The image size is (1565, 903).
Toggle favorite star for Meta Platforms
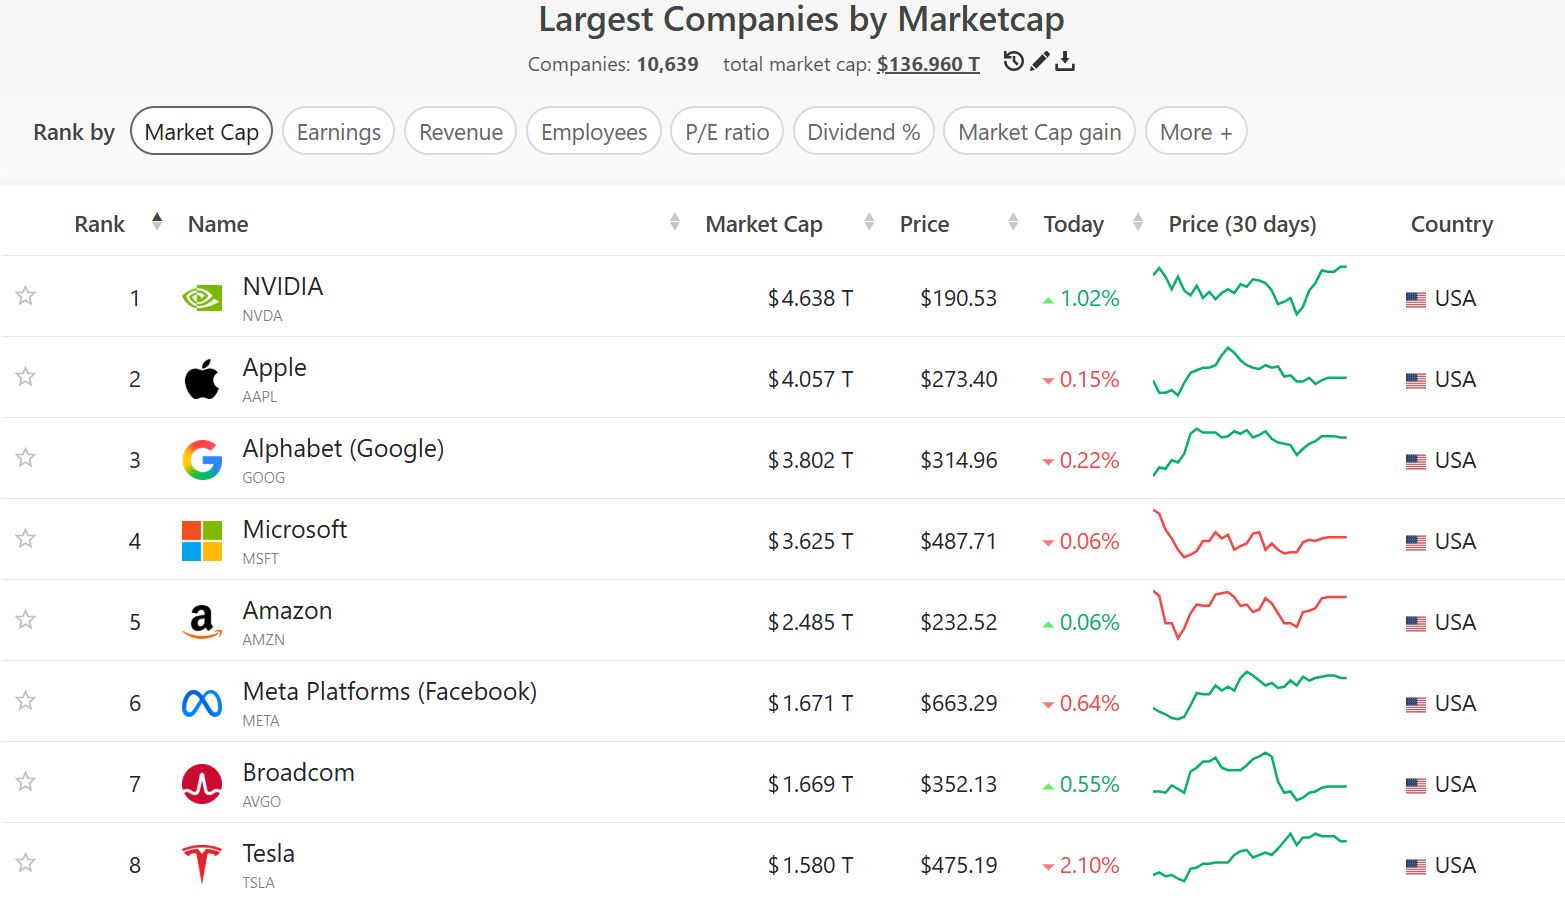(x=26, y=701)
